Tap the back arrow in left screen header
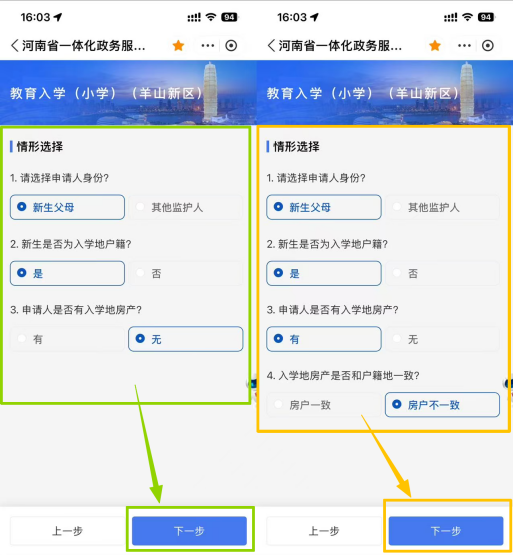Viewport: 513px width, 556px height. click(x=14, y=46)
